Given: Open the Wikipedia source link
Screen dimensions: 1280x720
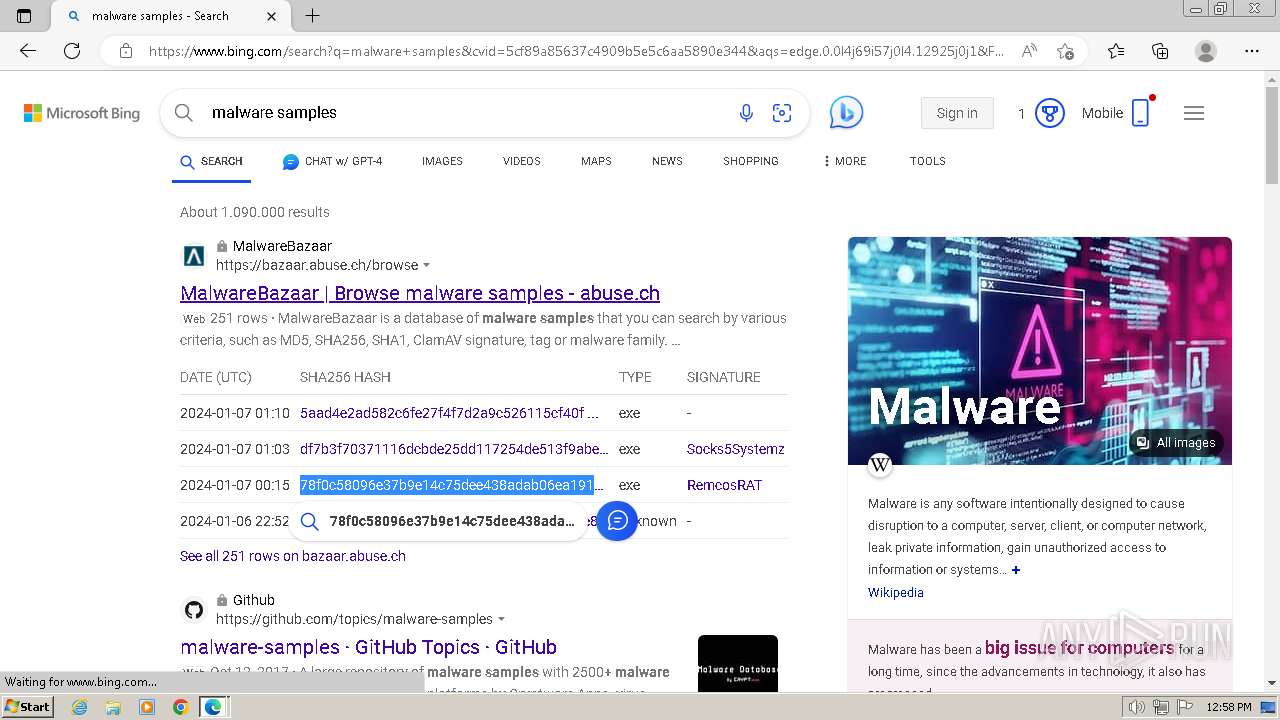Looking at the screenshot, I should 896,593.
